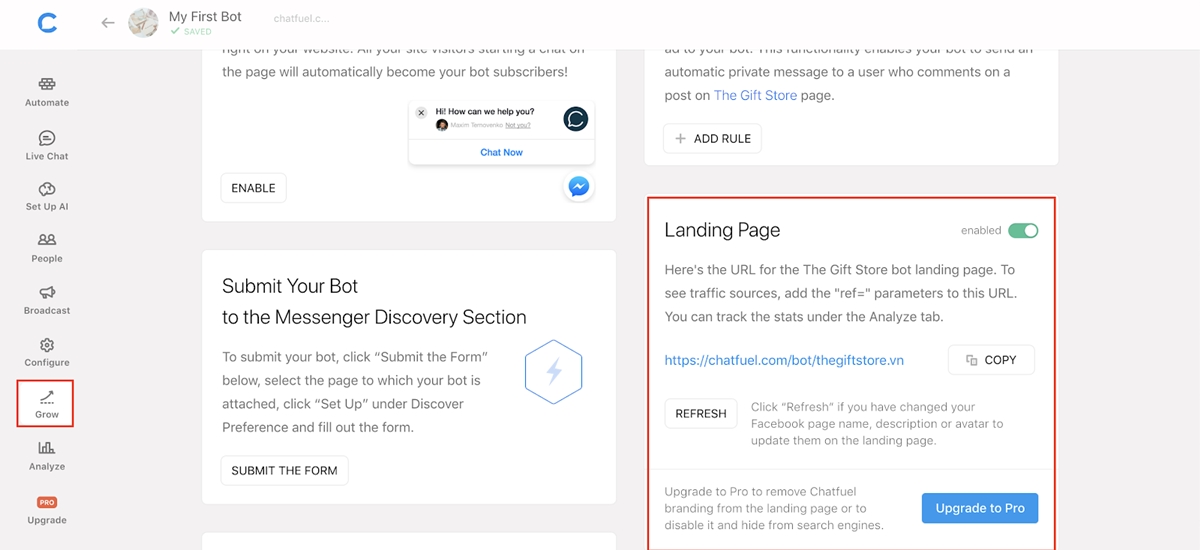Click the PRO Upgrade sidebar icon
The width and height of the screenshot is (1200, 550).
click(47, 510)
